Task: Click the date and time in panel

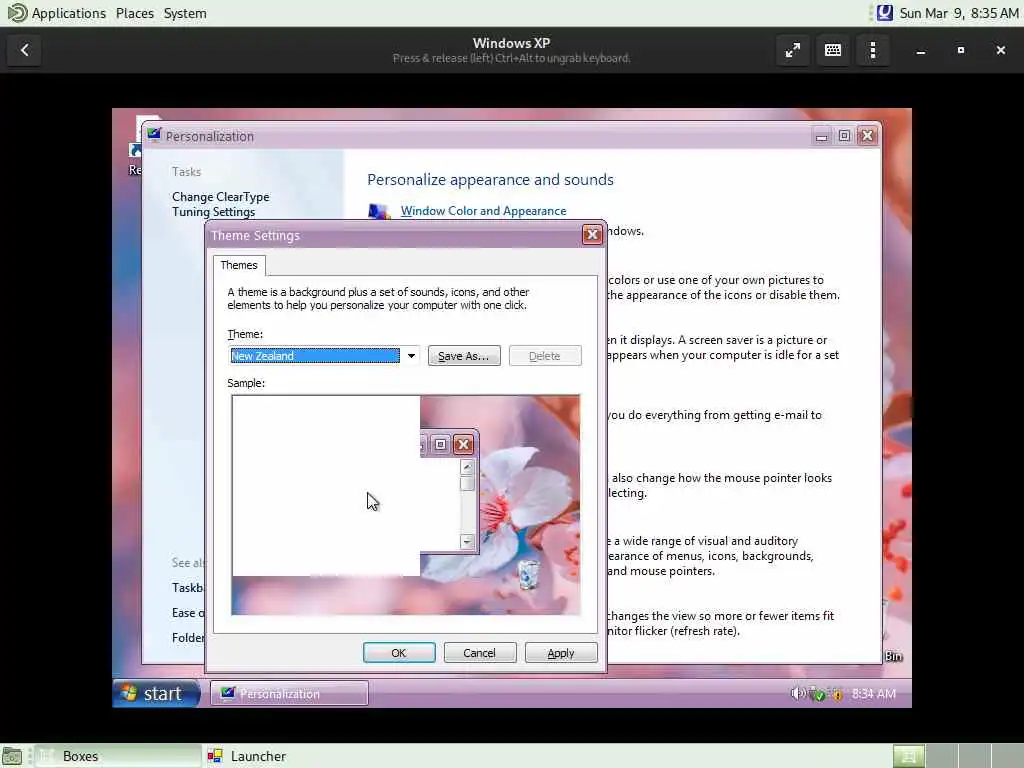Action: (x=959, y=13)
